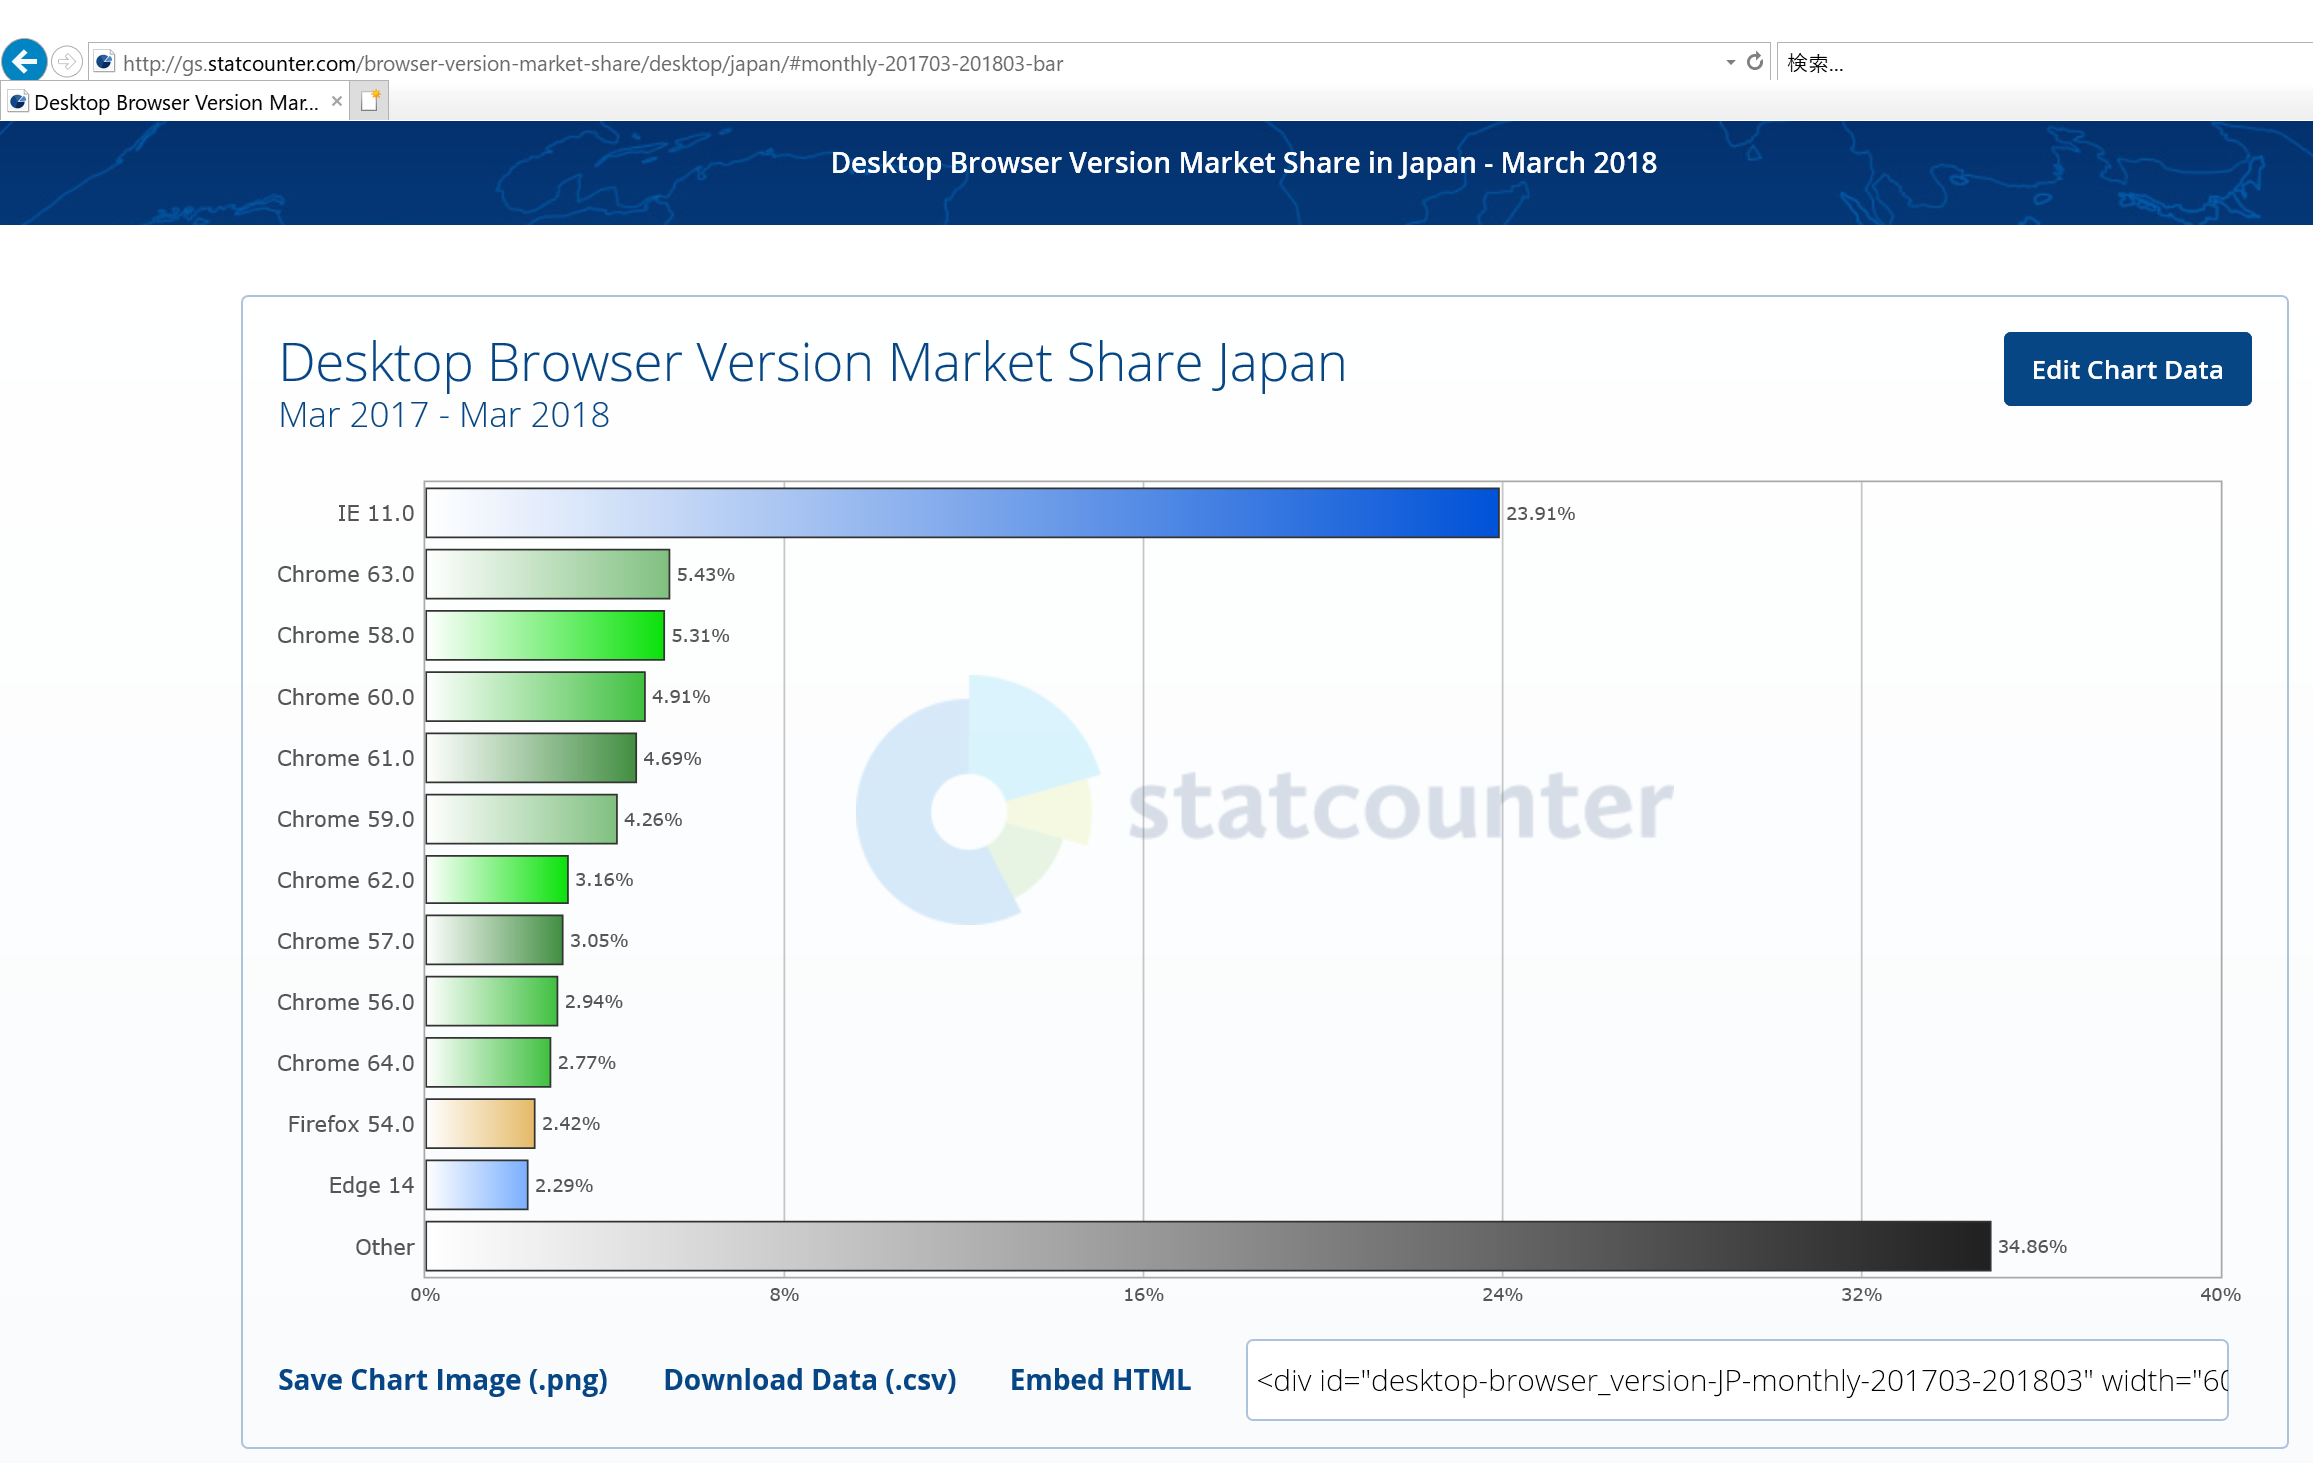
Task: Click inside the 検索 search field
Action: 1950,61
